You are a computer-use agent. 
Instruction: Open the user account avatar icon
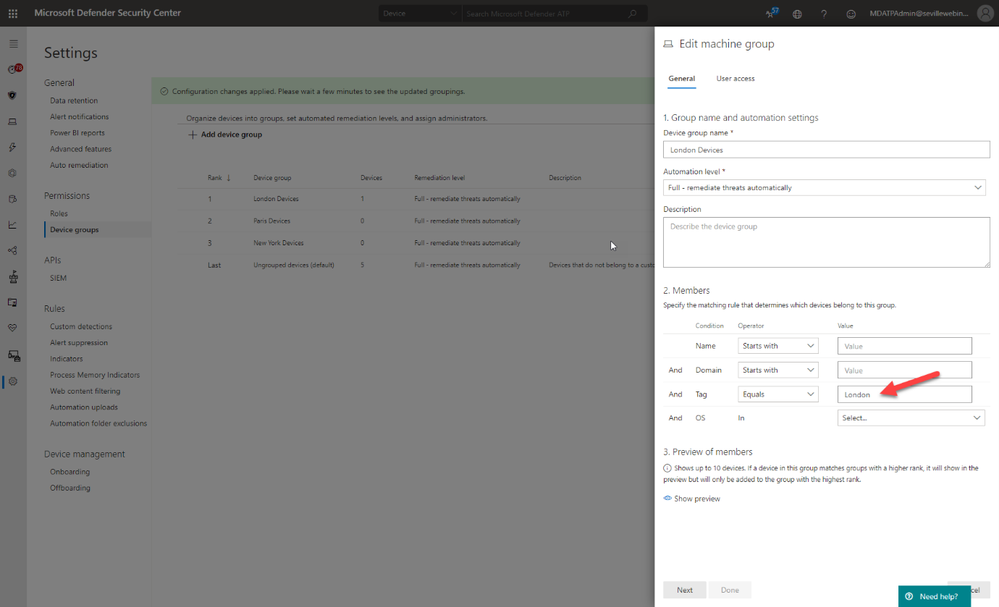(985, 13)
